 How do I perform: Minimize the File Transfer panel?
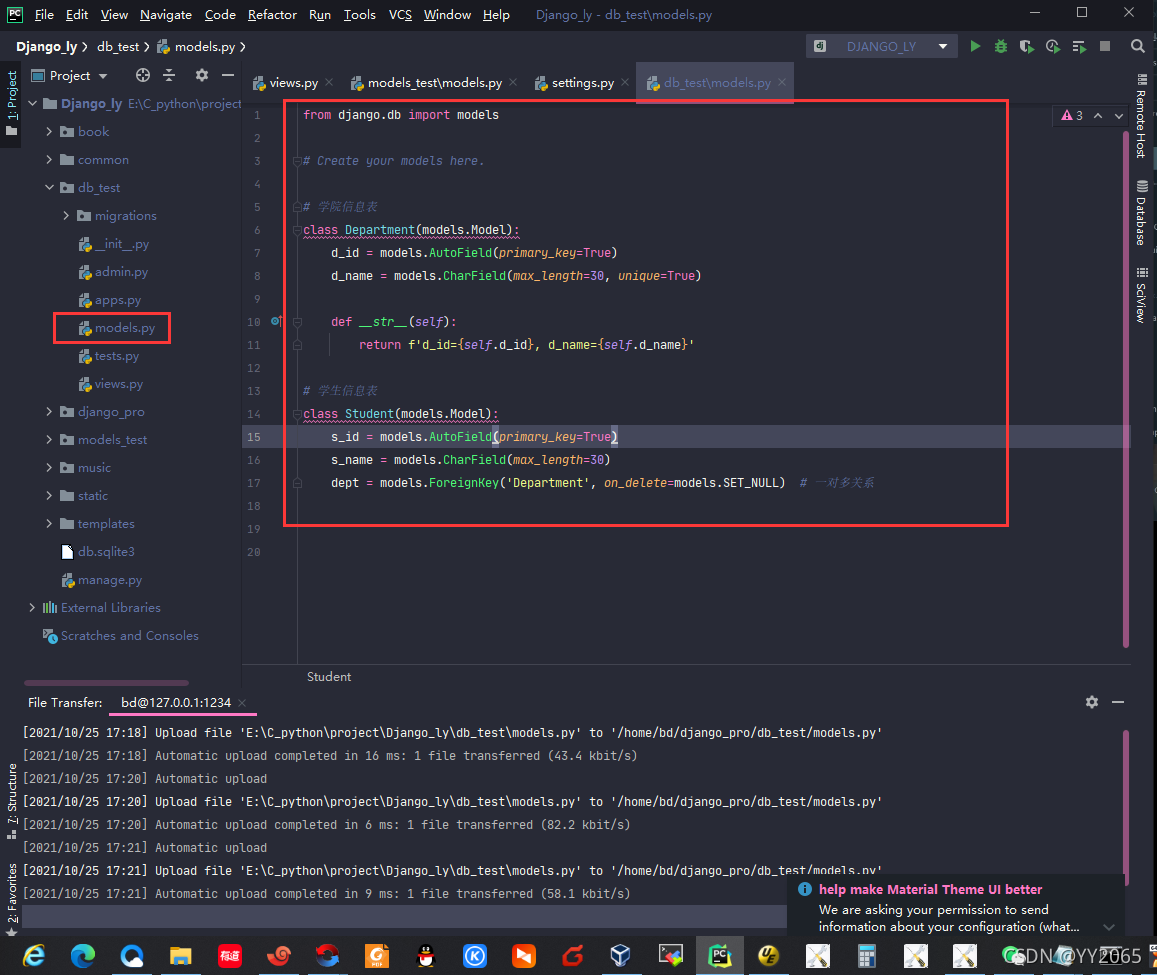[x=1118, y=702]
